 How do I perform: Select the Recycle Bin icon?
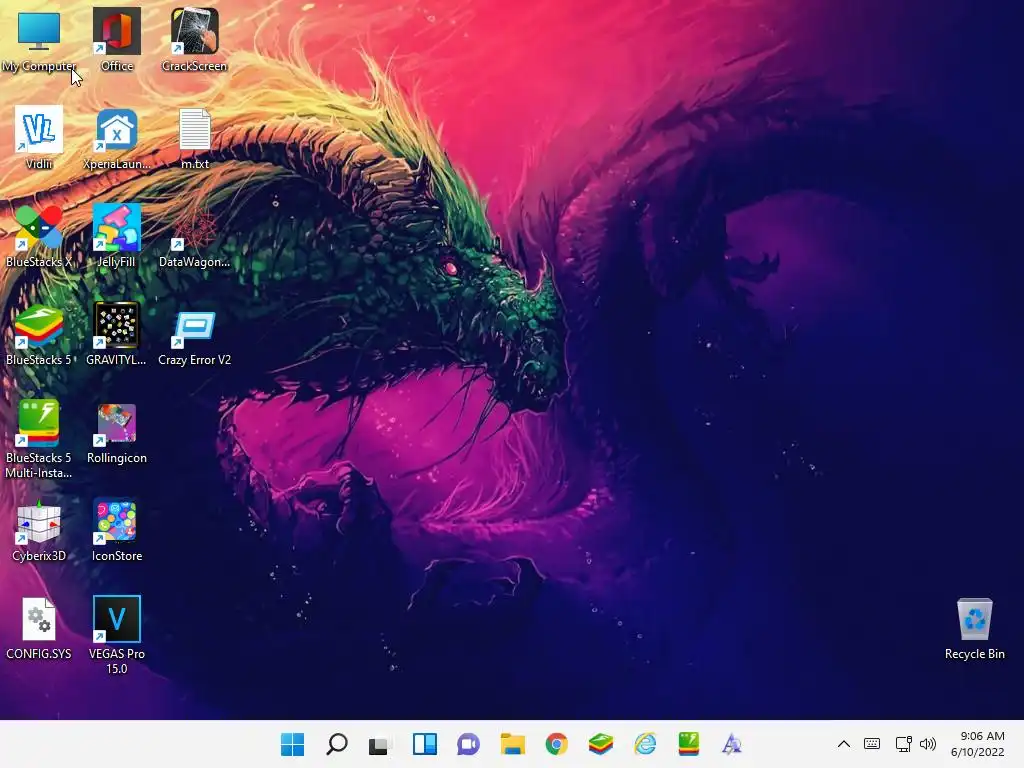974,628
